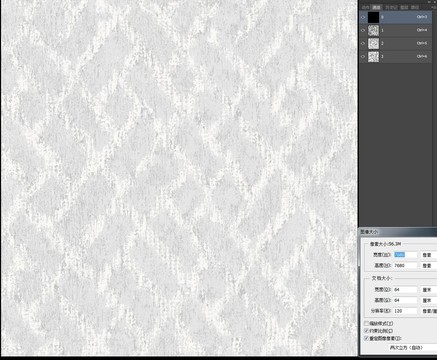
Task: Switch to the 通道 (Channels) tab
Action: click(376, 7)
